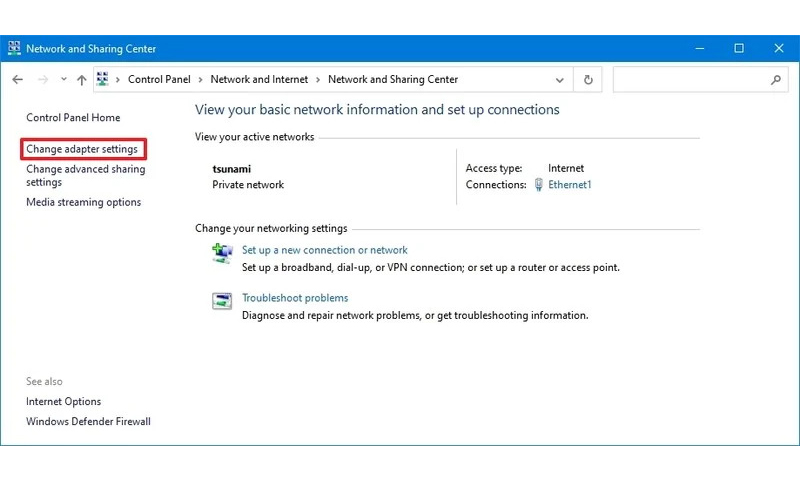The width and height of the screenshot is (800, 481).
Task: Click the Private network label
Action: (248, 185)
